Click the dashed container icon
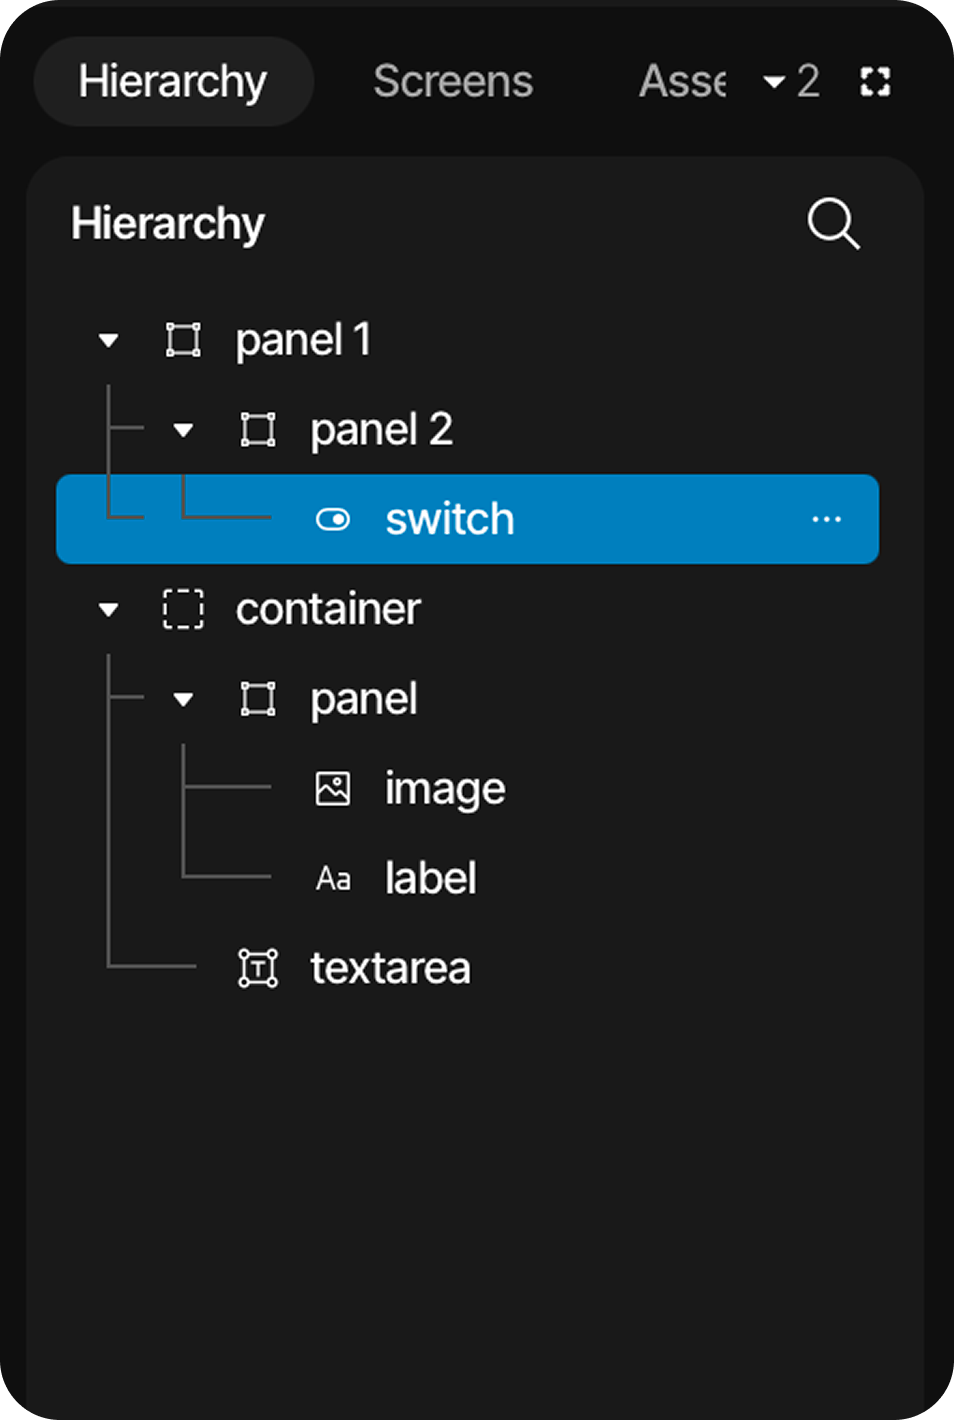Image resolution: width=954 pixels, height=1420 pixels. [183, 609]
